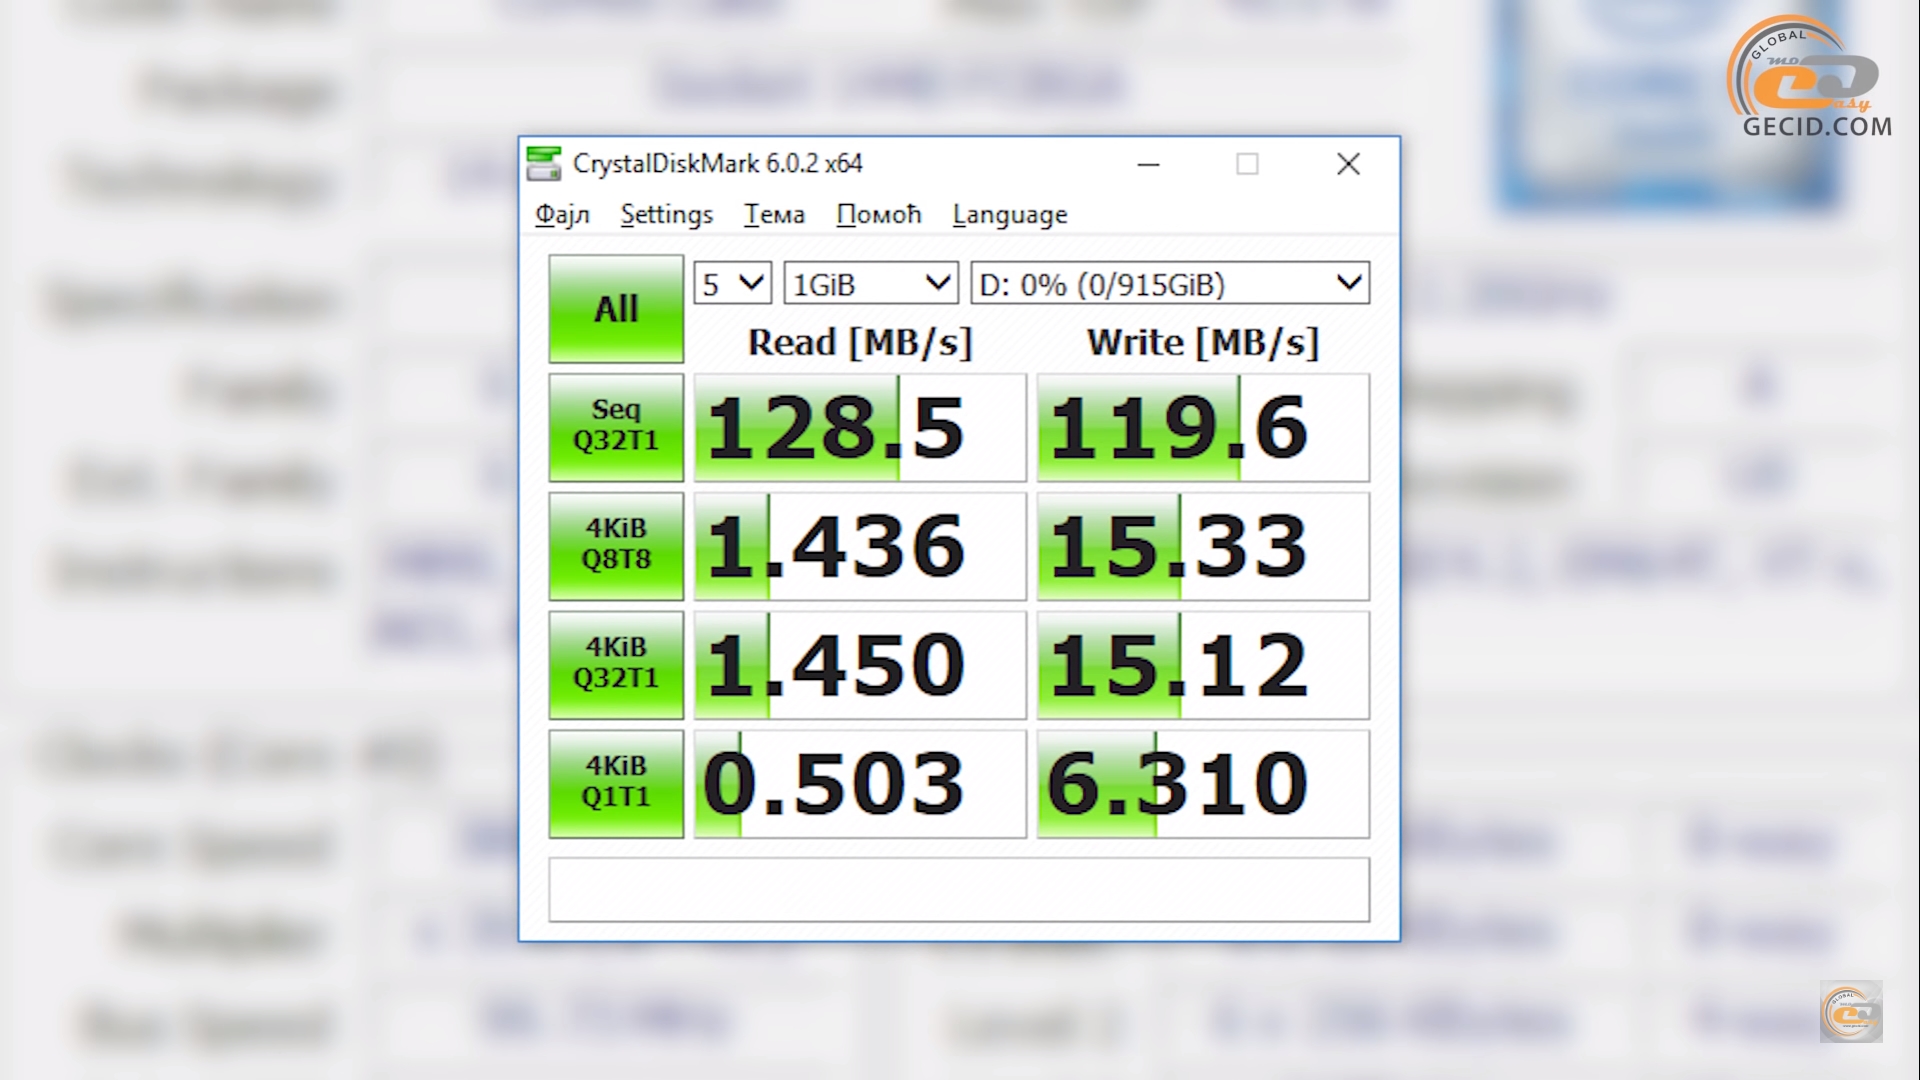Click the 4KiB Q32T1 read value 1.450
Viewport: 1920px width, 1080px height.
860,665
